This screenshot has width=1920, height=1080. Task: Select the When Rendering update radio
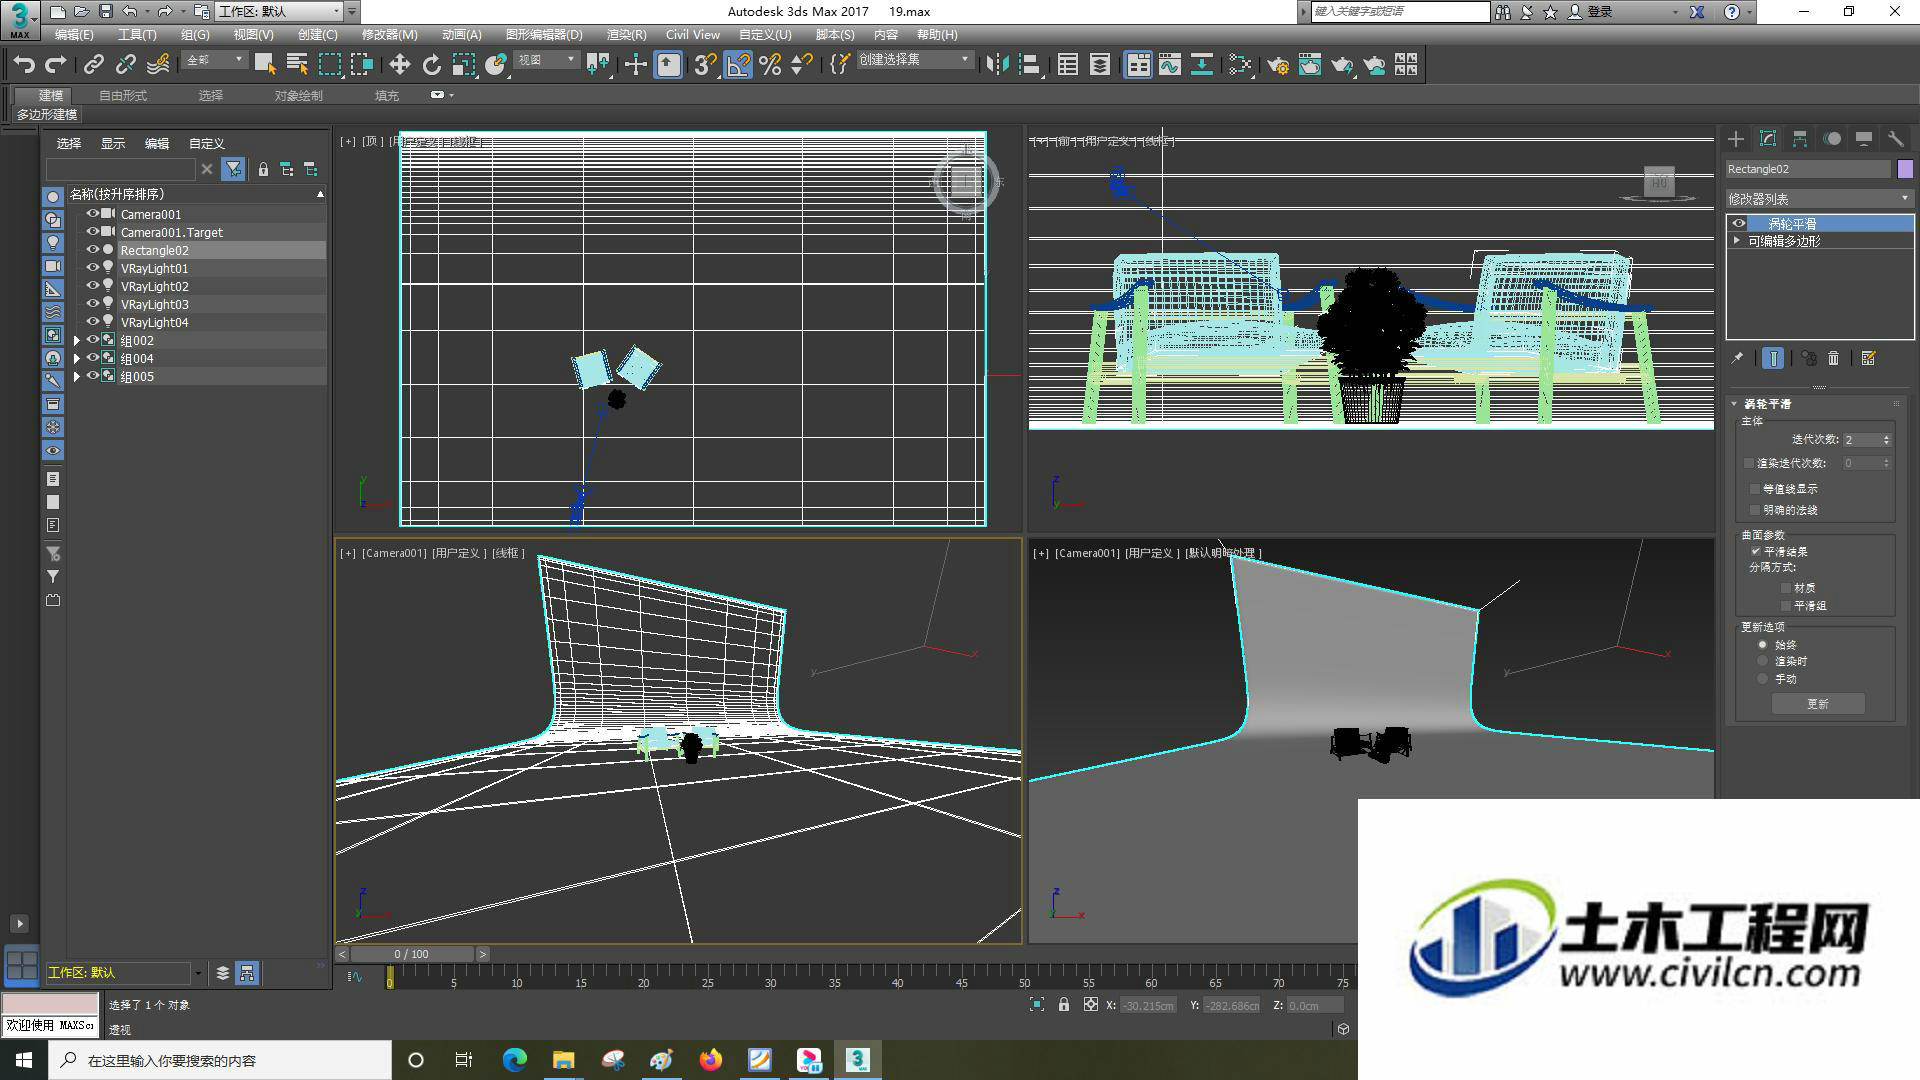click(x=1762, y=661)
